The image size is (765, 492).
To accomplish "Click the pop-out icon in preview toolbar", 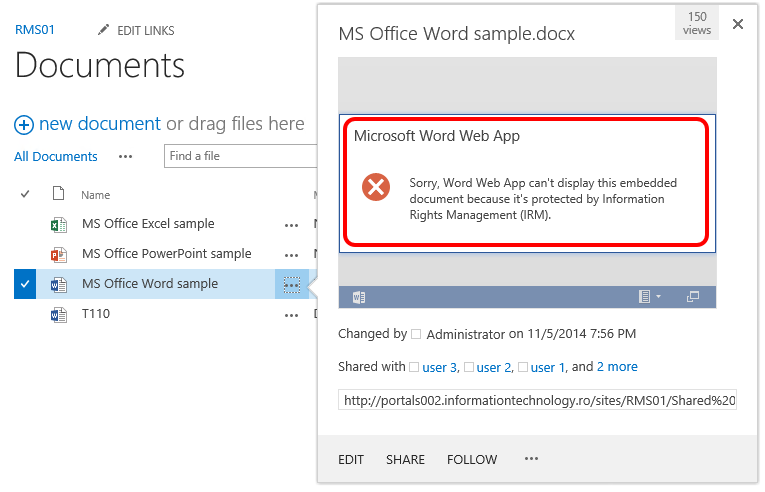I will click(x=693, y=296).
